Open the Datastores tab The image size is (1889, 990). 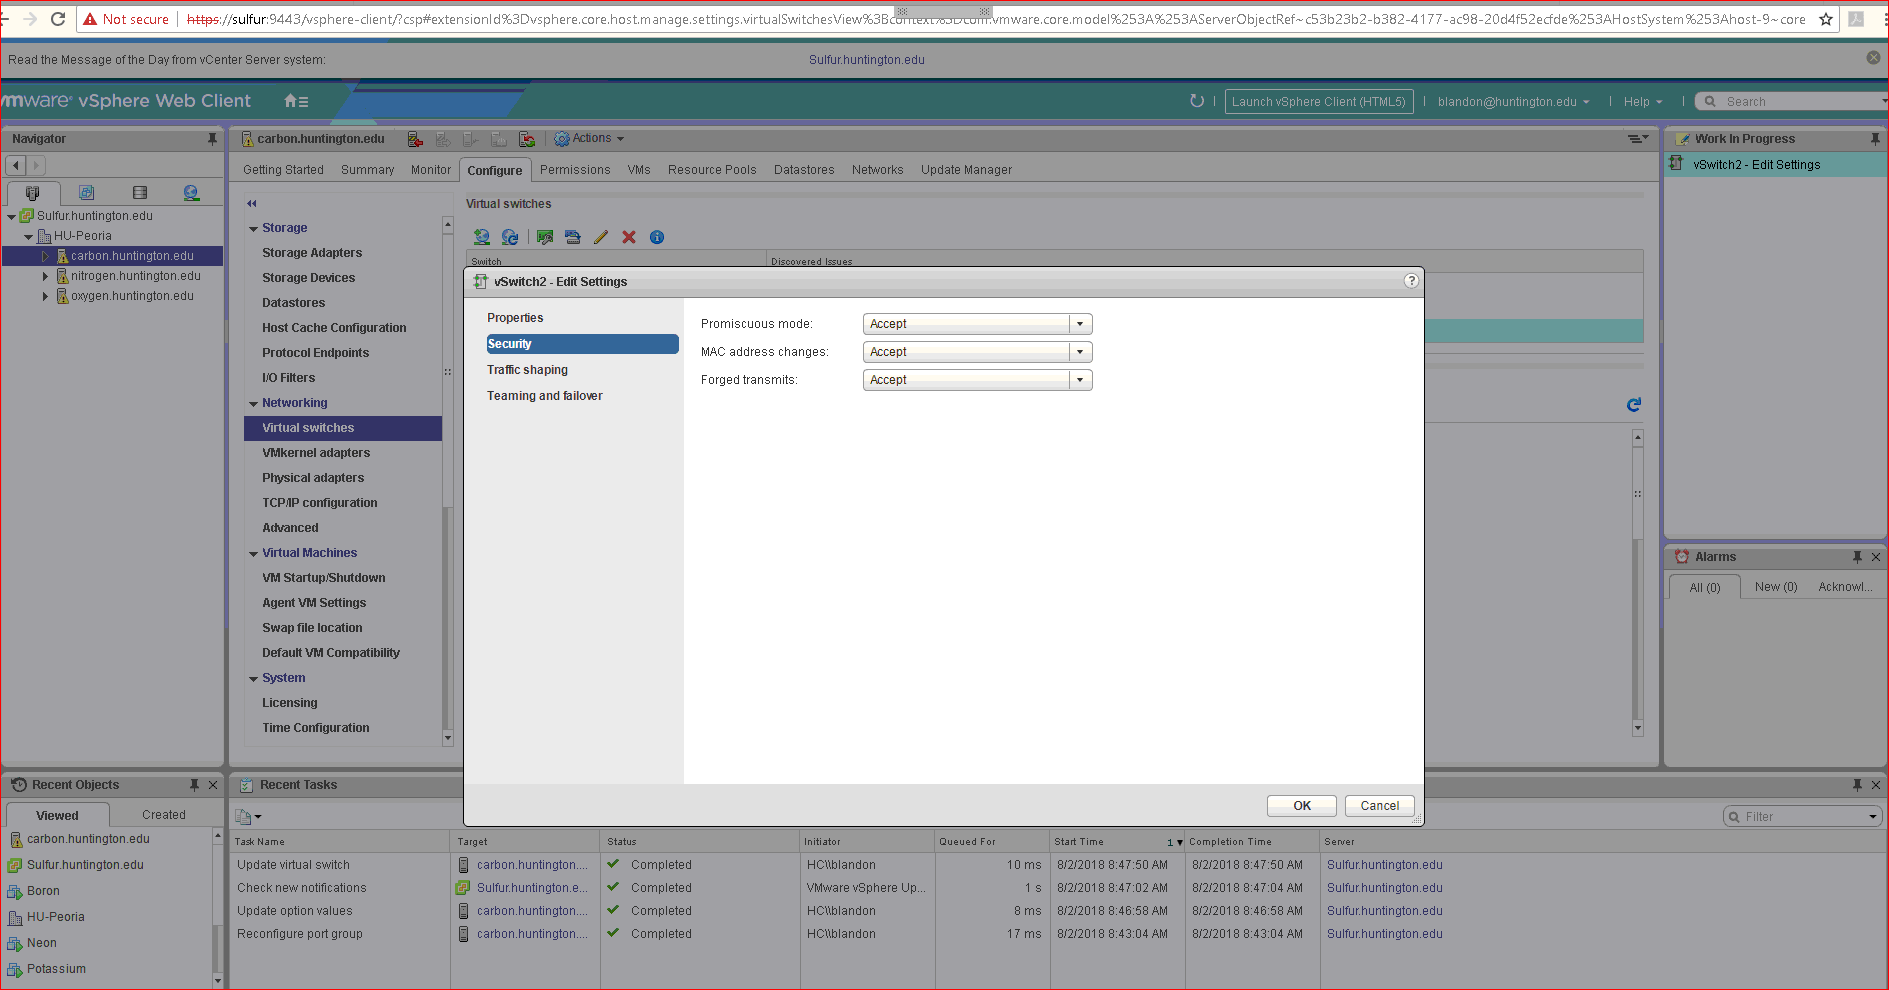coord(804,170)
